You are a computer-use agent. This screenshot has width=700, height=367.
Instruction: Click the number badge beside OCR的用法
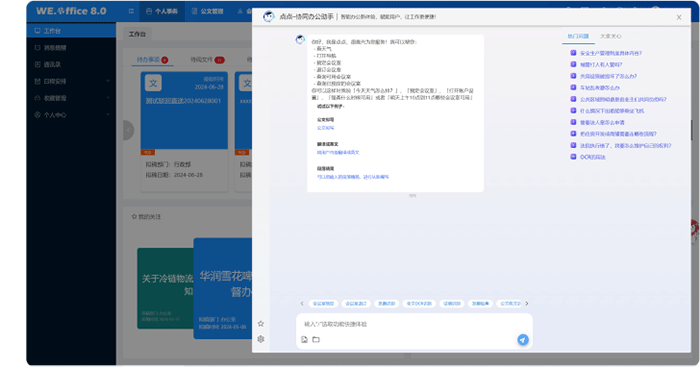click(x=573, y=157)
